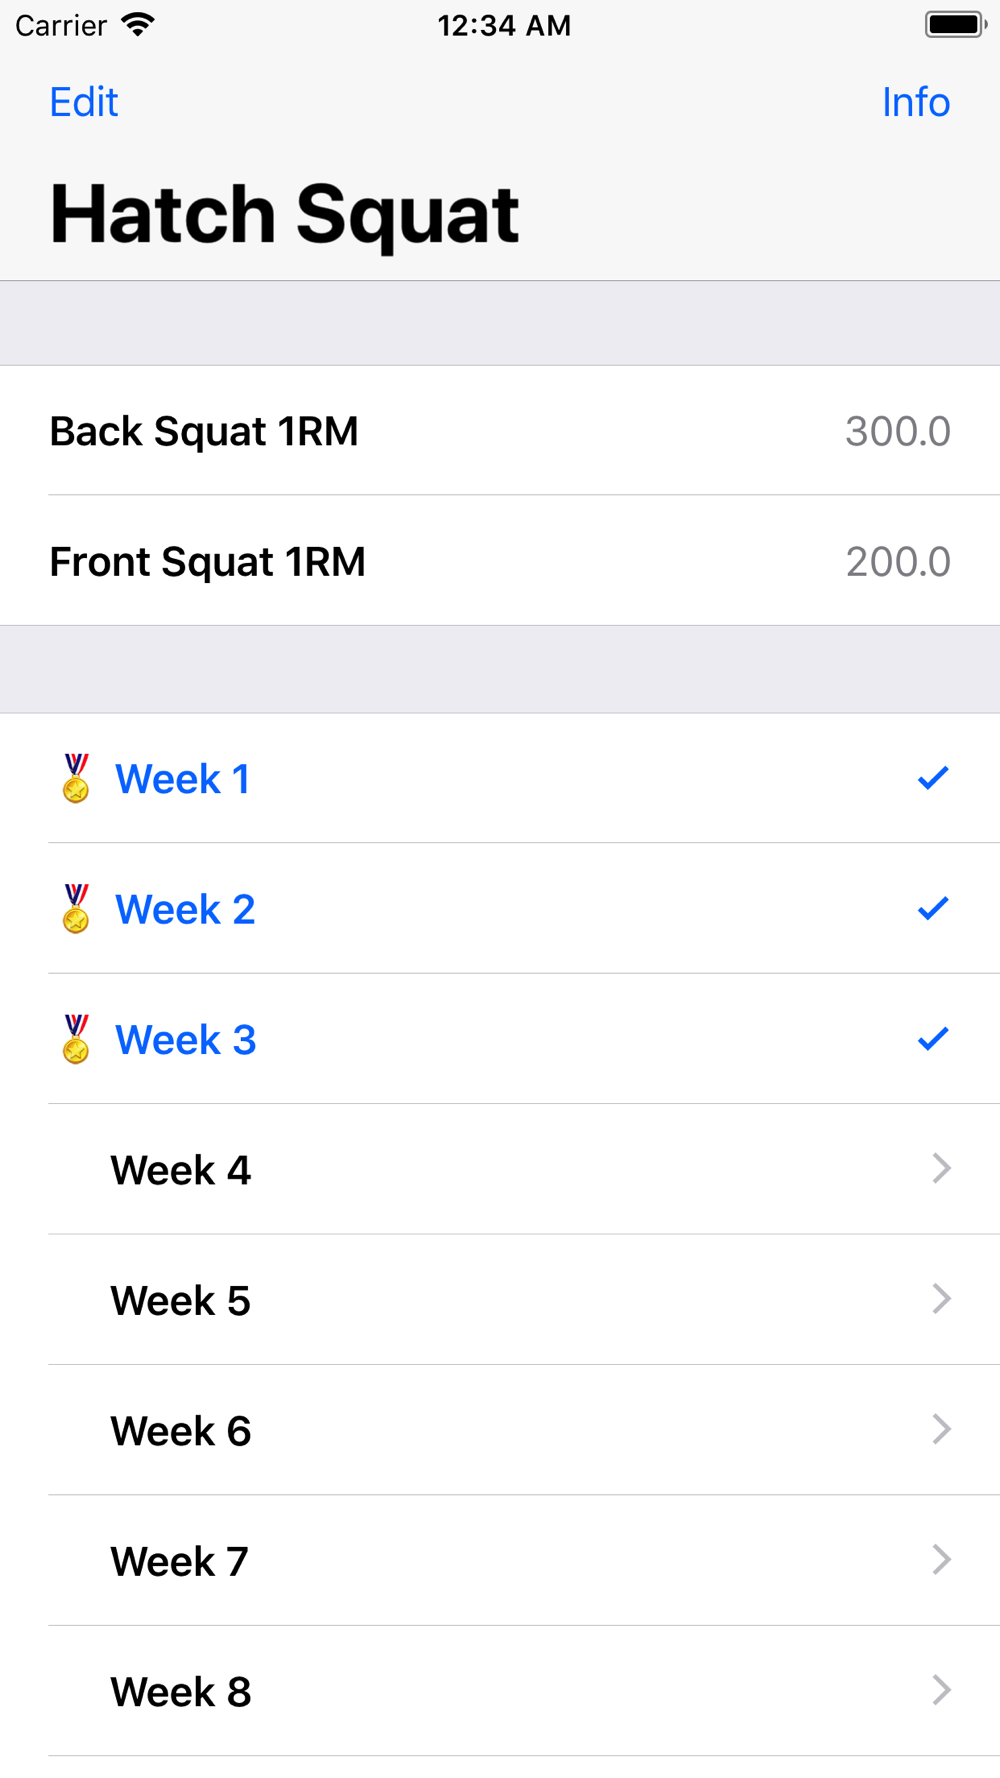Tap the Edit button

84,102
